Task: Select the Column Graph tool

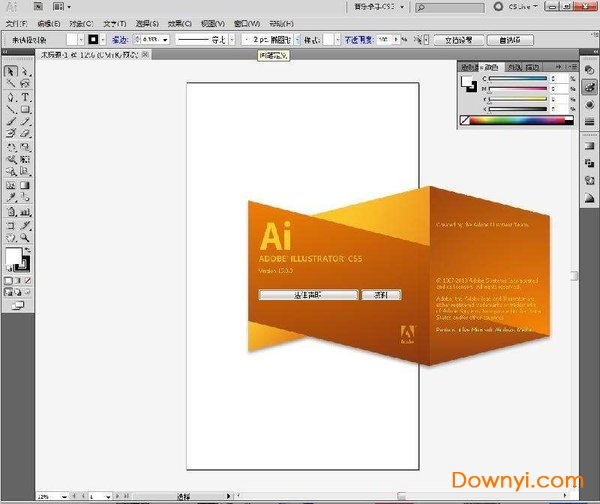Action: tap(24, 211)
